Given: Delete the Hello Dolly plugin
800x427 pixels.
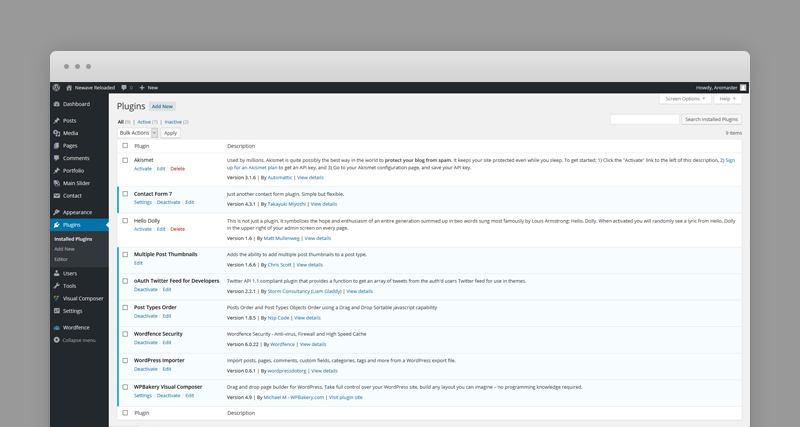Looking at the screenshot, I should 178,230.
